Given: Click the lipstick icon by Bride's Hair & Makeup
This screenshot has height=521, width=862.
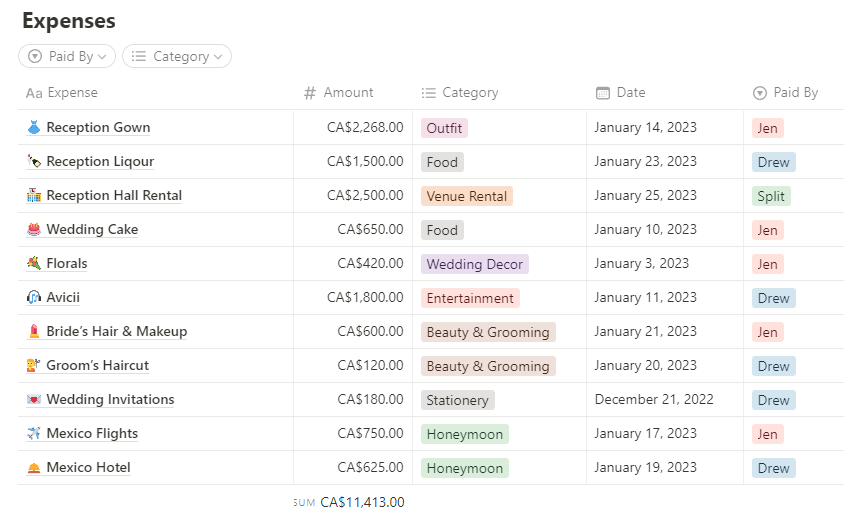Looking at the screenshot, I should [34, 332].
